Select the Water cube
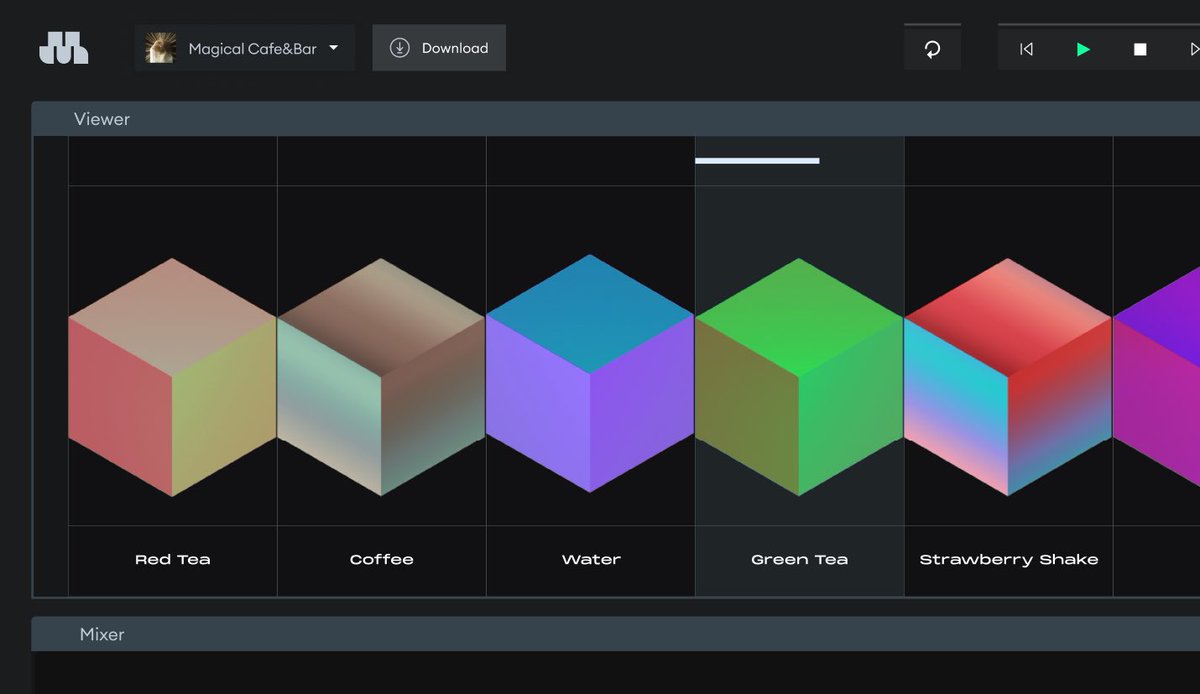1200x694 pixels. click(x=590, y=374)
